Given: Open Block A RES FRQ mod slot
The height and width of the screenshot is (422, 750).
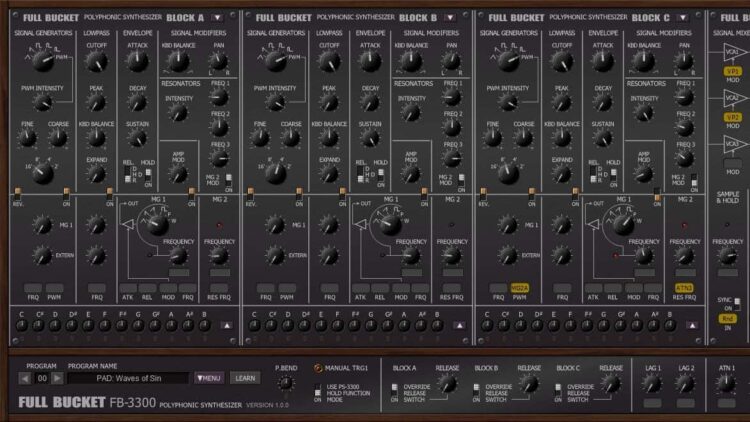Looking at the screenshot, I should pos(219,288).
